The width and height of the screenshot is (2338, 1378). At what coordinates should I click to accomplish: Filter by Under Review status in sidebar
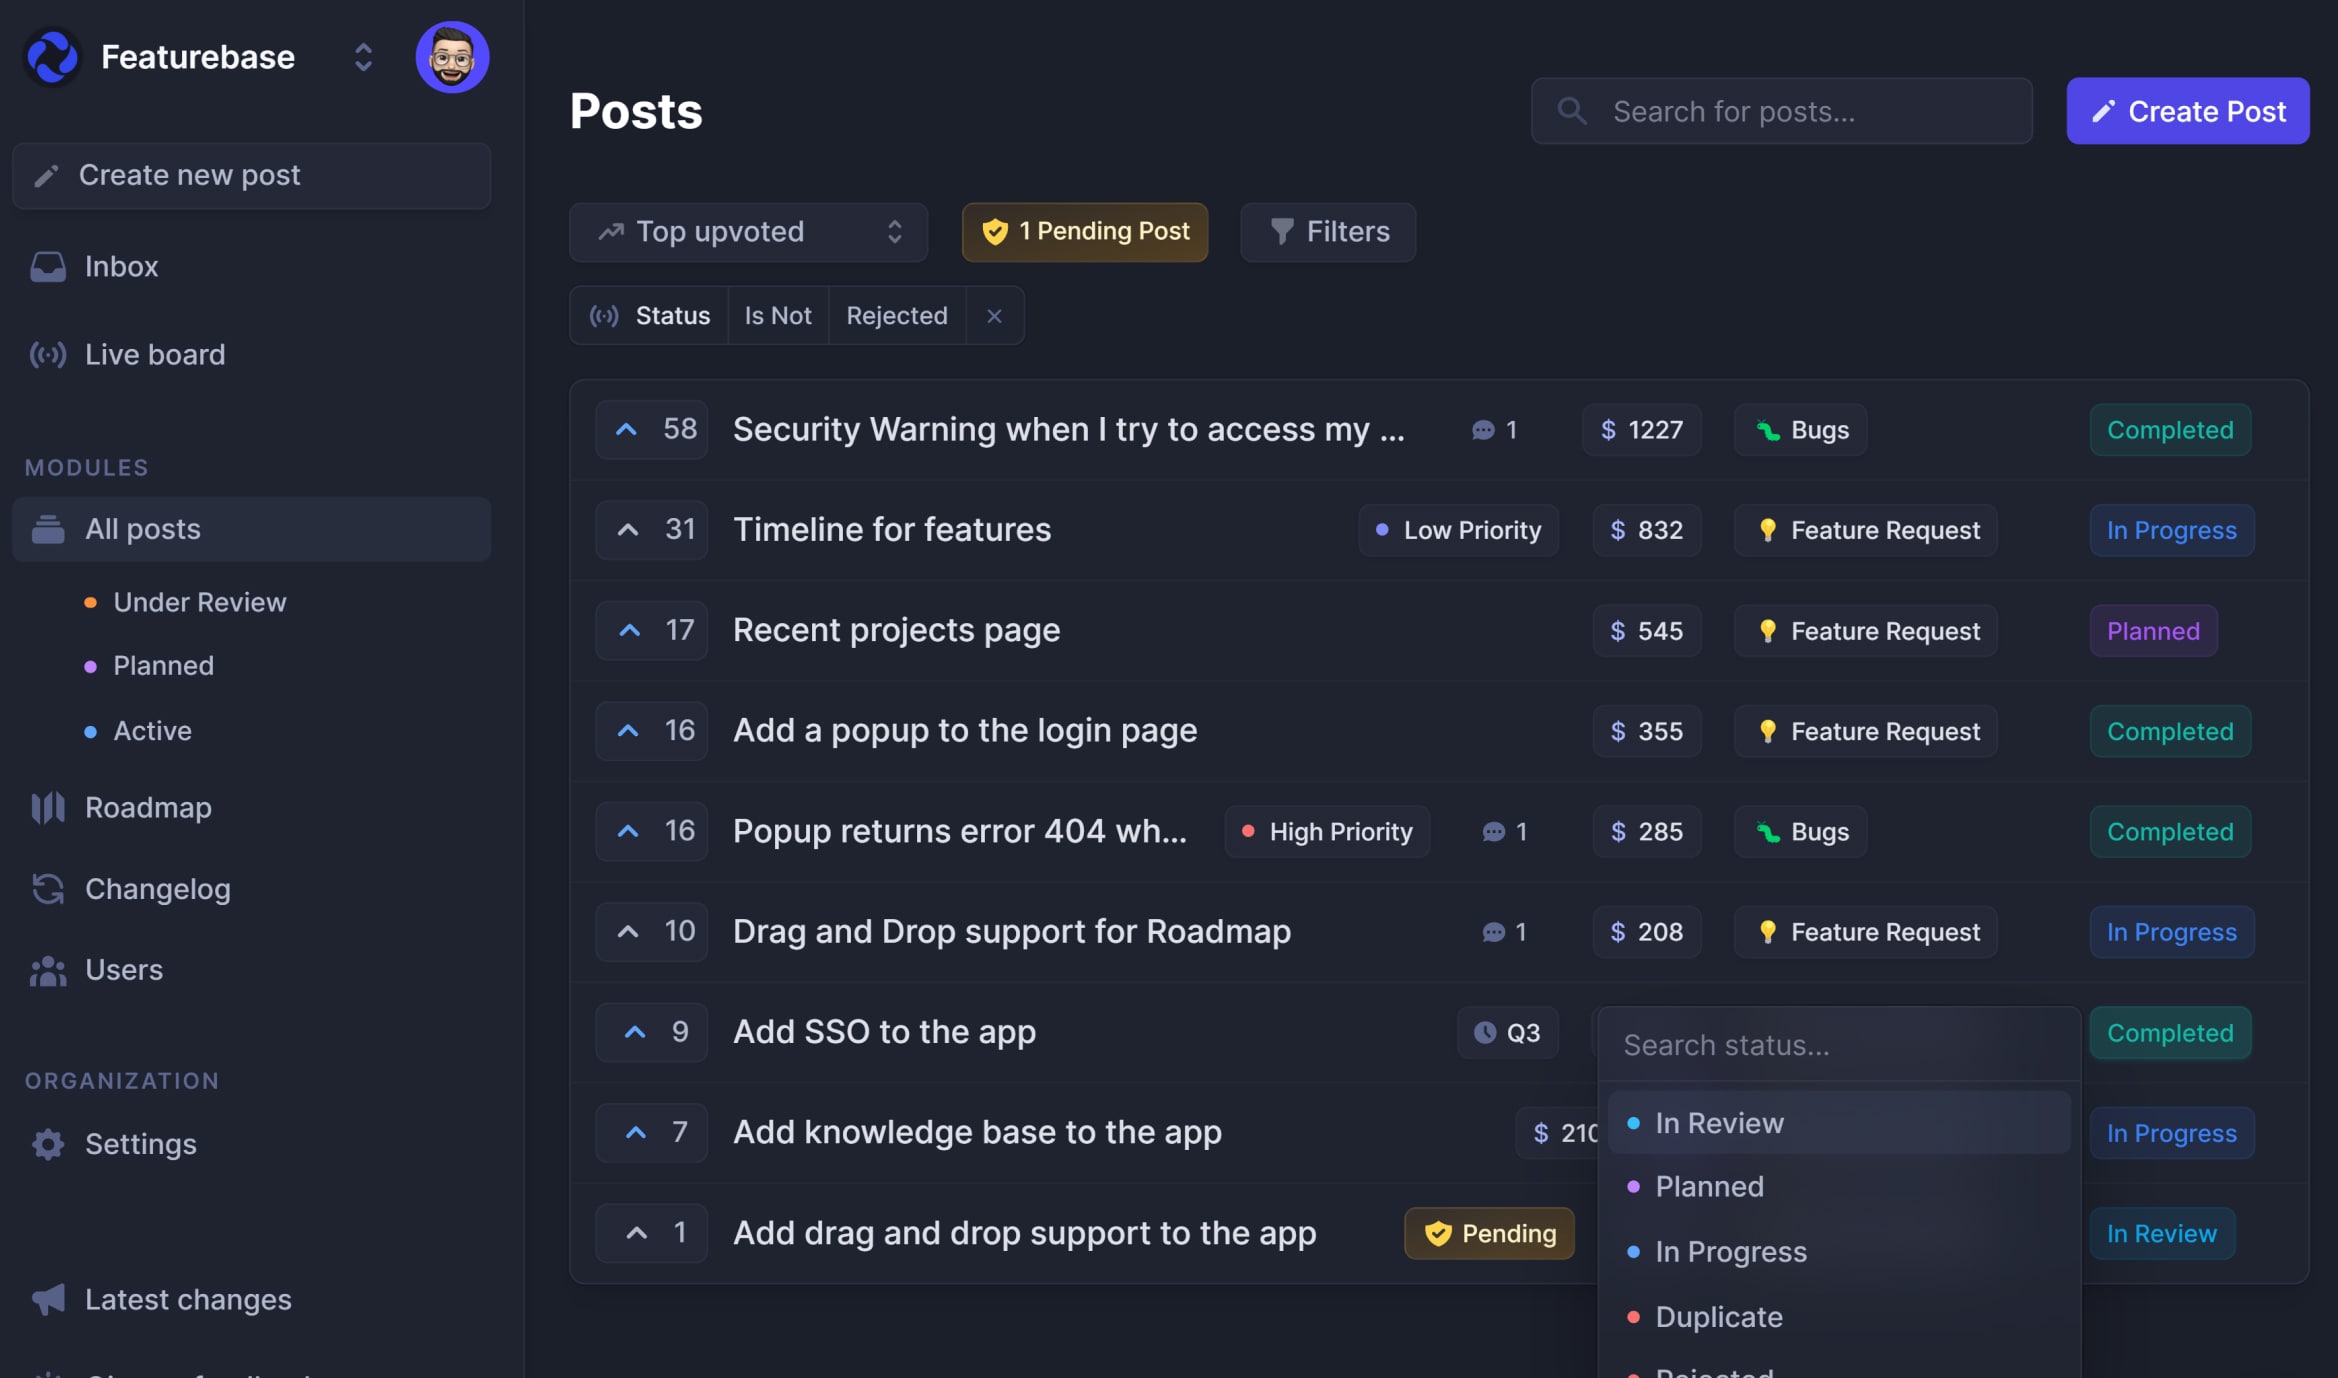coord(185,602)
